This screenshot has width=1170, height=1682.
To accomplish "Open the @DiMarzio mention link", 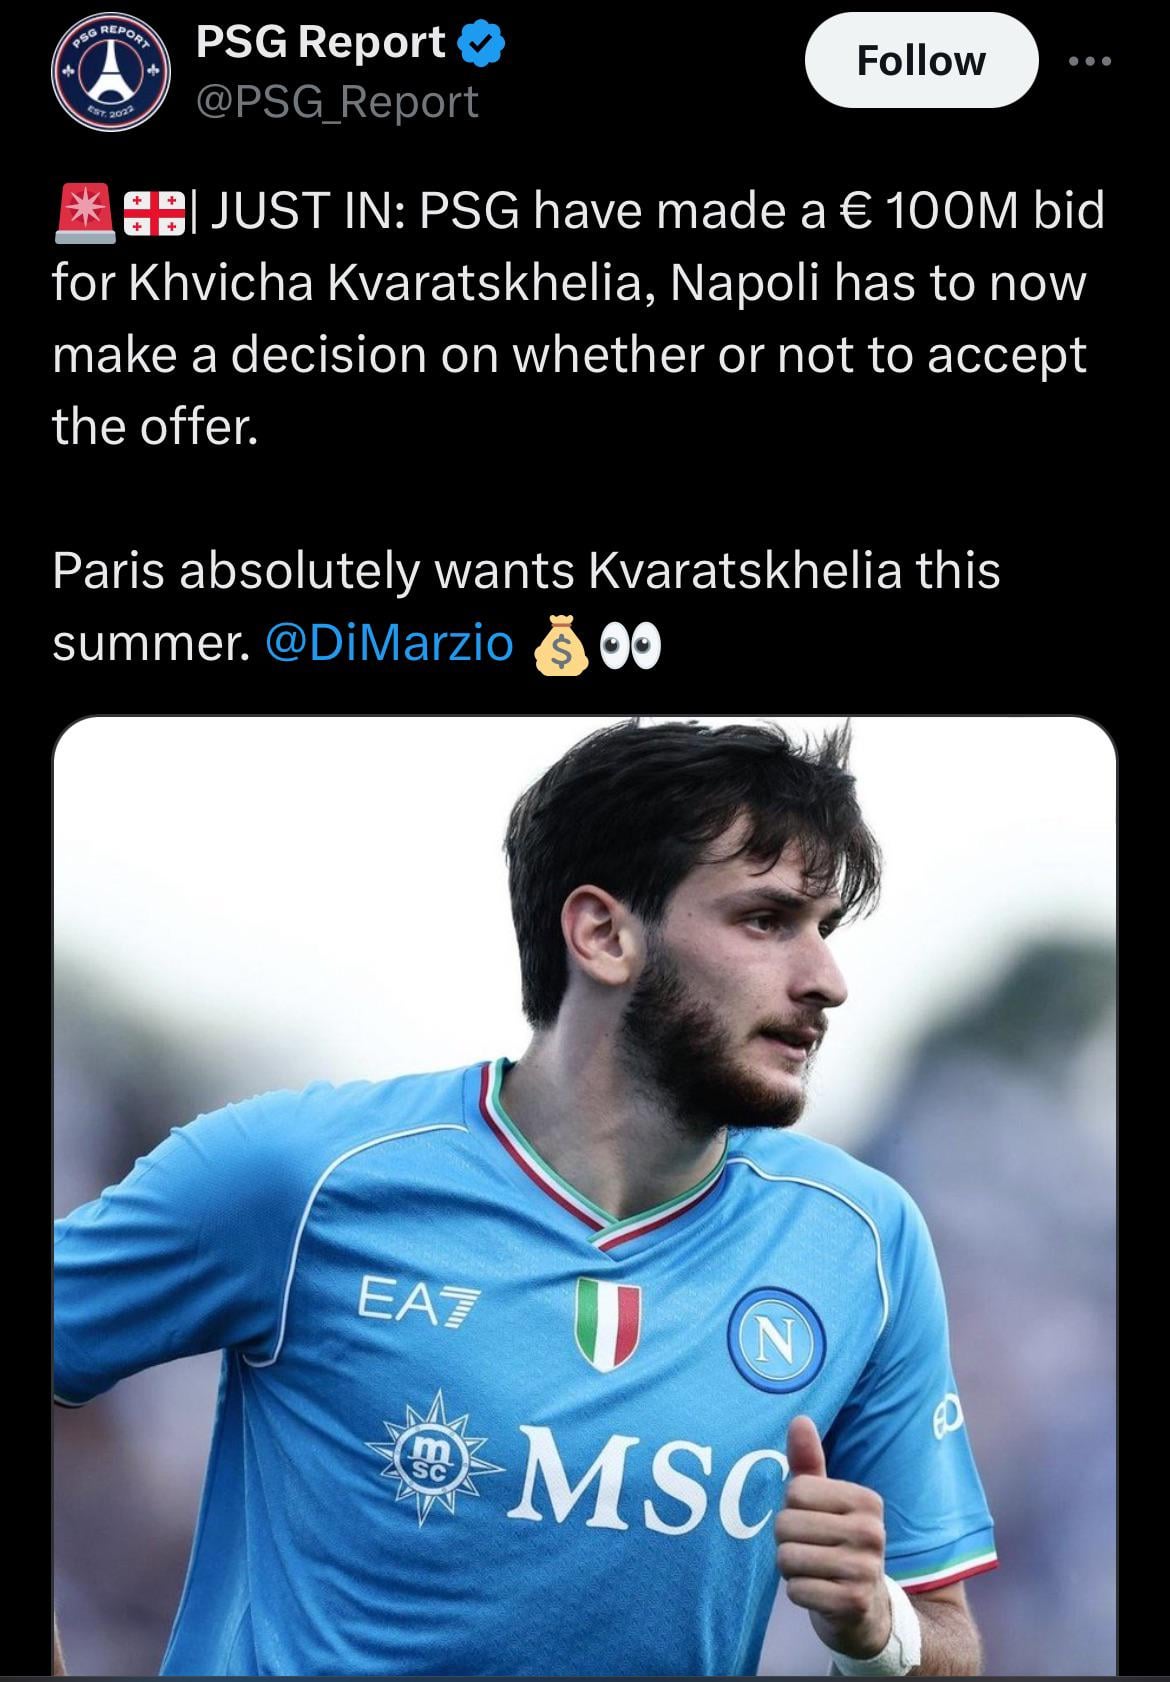I will point(389,644).
